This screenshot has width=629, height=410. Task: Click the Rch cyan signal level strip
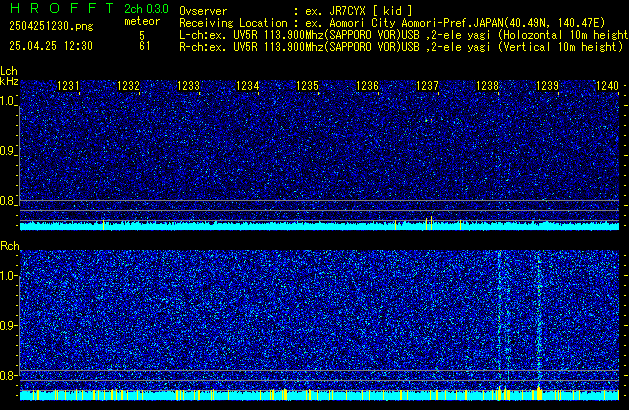tap(319, 395)
